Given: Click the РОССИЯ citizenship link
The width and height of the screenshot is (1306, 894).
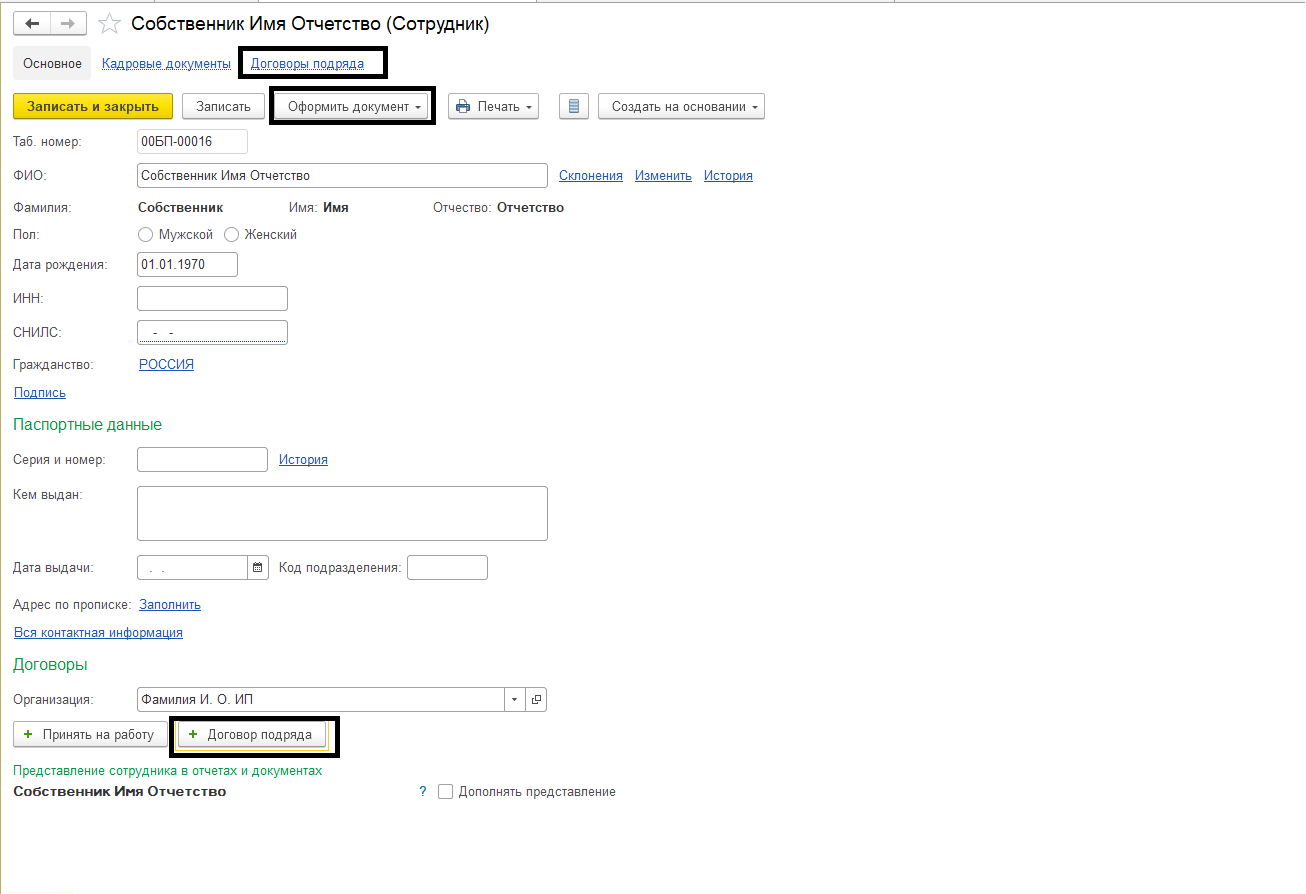Looking at the screenshot, I should click(x=166, y=365).
